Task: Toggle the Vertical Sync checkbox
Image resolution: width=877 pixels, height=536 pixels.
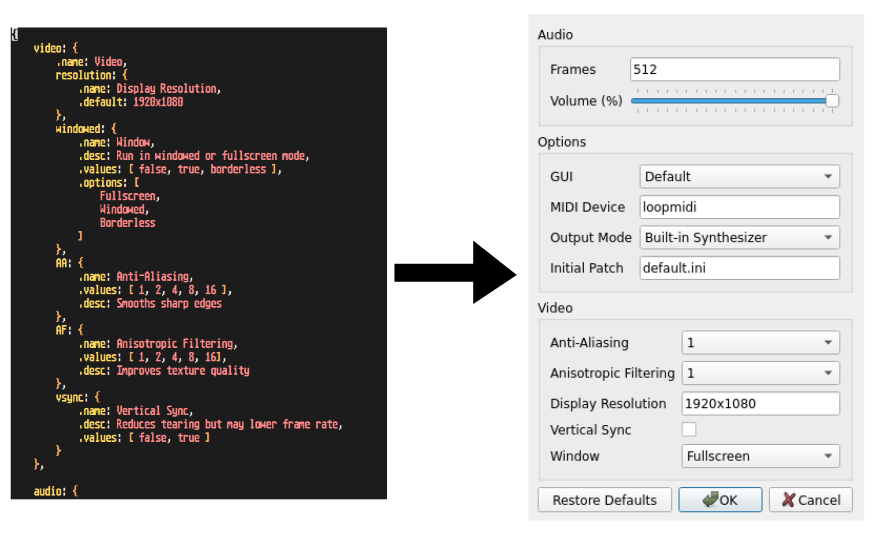Action: (689, 430)
